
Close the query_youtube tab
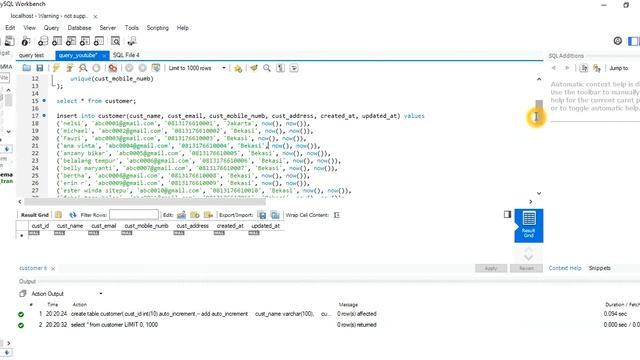(x=104, y=56)
